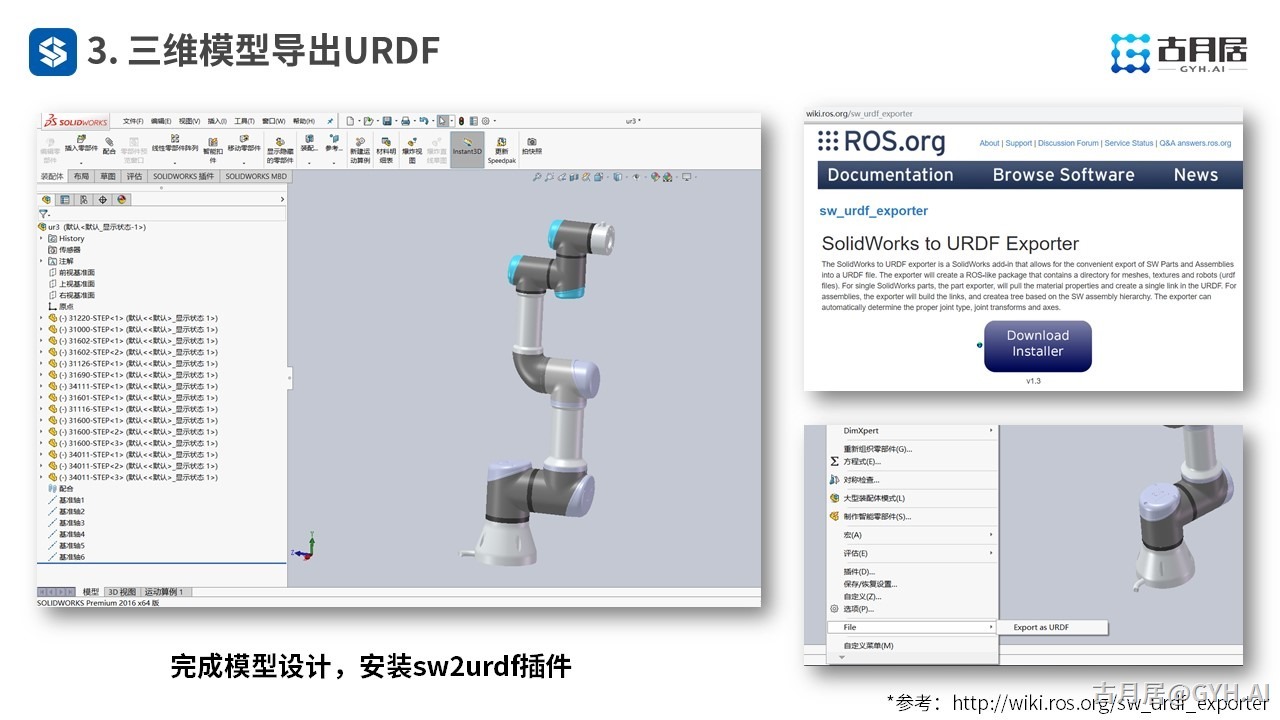The image size is (1280, 720).
Task: Click Q&A answers.ros.org link
Action: [1195, 143]
